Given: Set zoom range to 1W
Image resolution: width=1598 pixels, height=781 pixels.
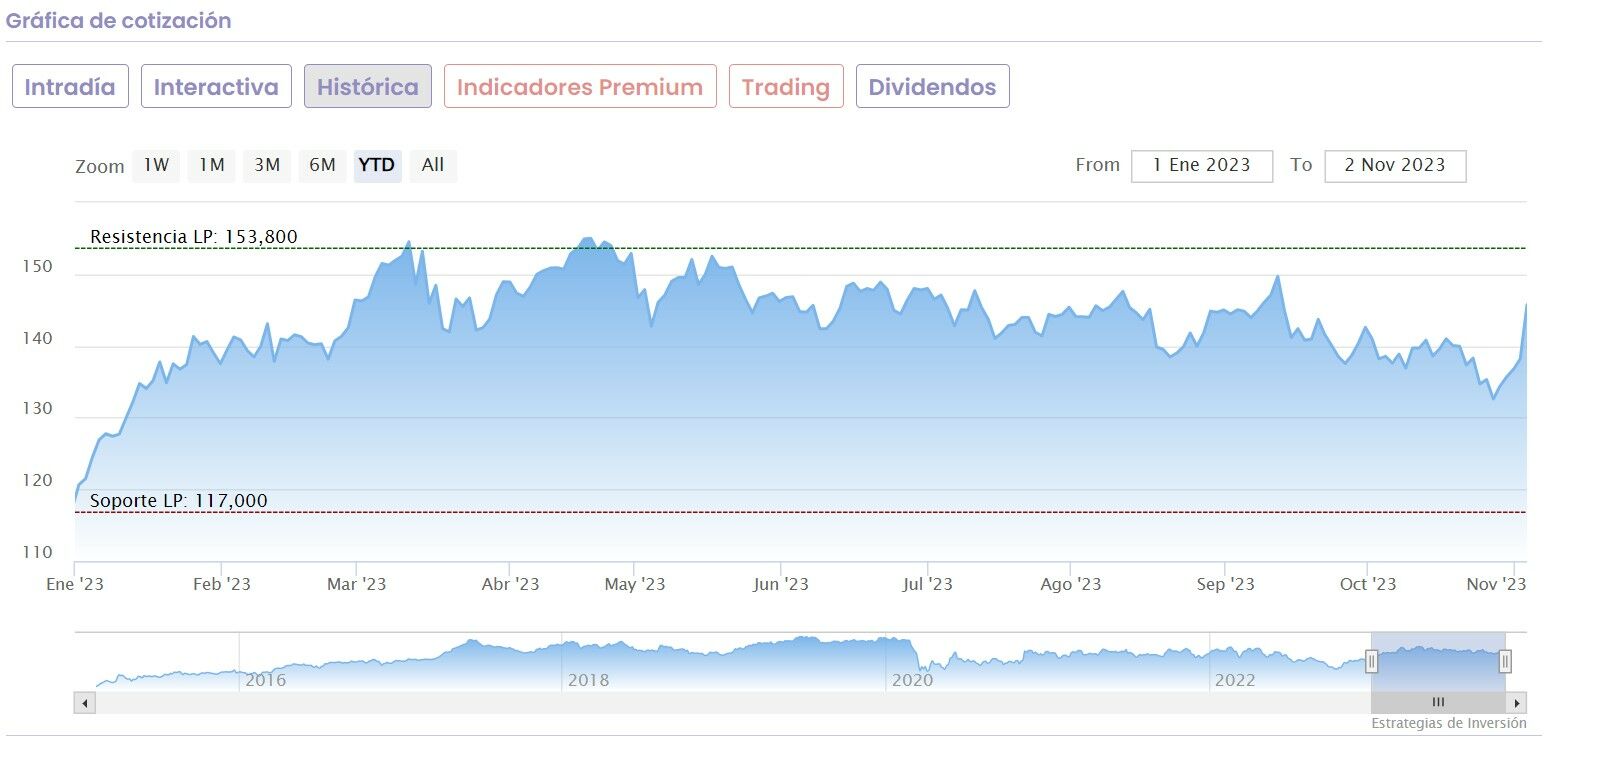Looking at the screenshot, I should (x=156, y=165).
